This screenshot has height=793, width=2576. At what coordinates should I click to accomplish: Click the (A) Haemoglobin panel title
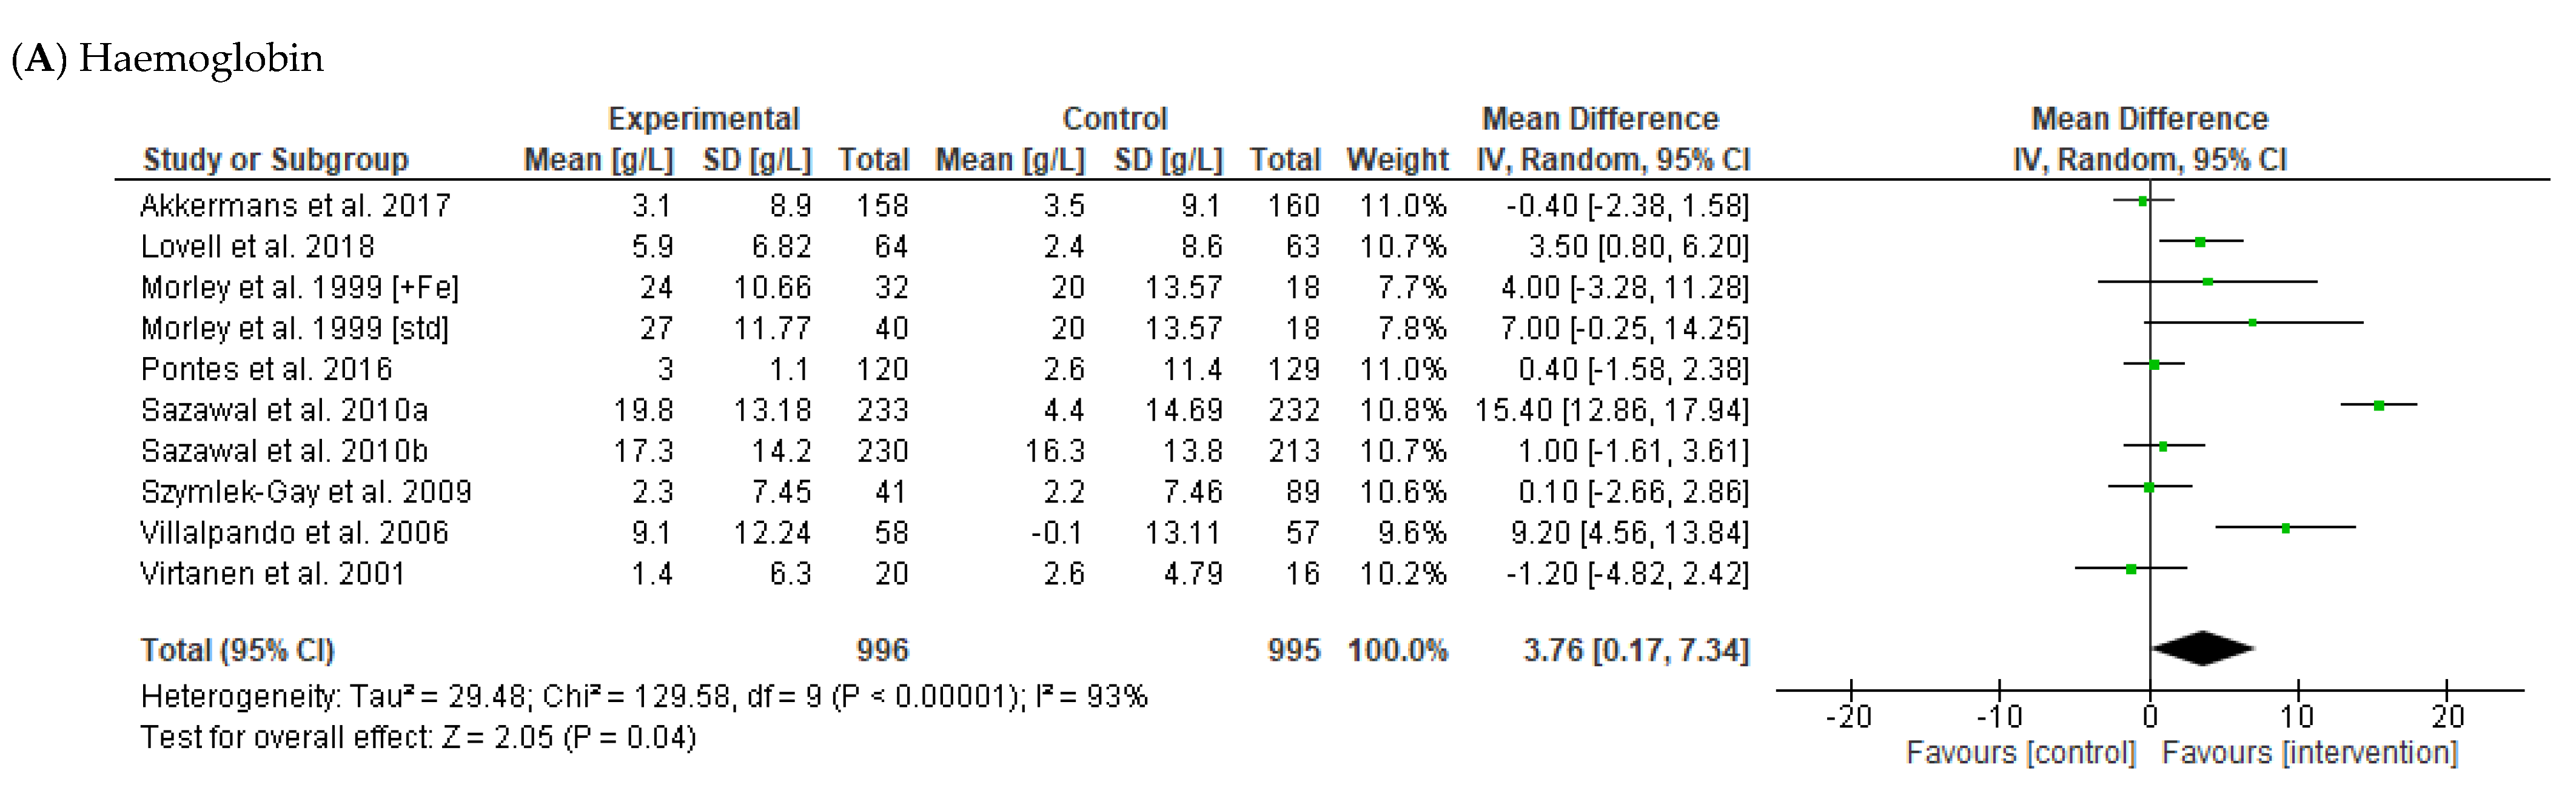click(x=167, y=59)
